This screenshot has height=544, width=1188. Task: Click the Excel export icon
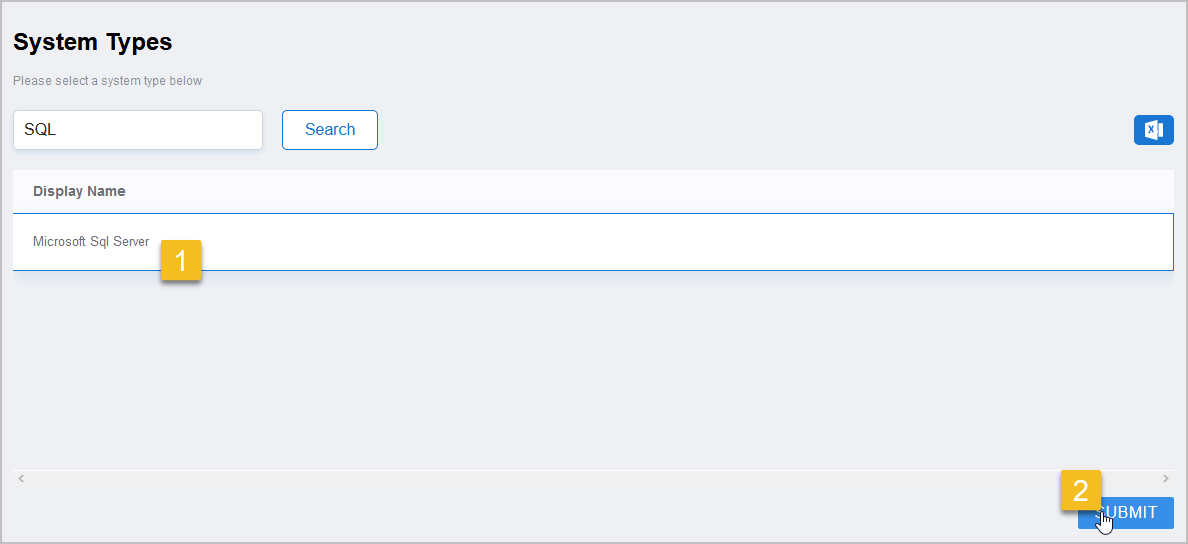(x=1153, y=130)
